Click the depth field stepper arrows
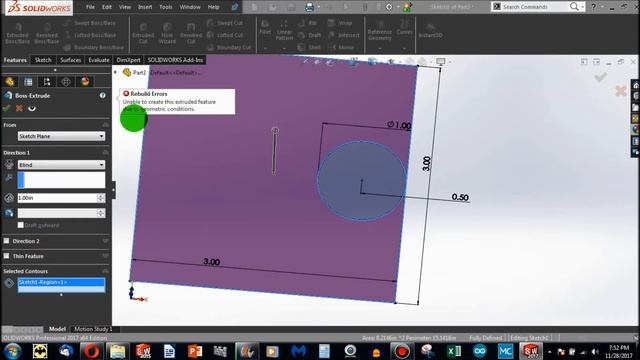 101,198
